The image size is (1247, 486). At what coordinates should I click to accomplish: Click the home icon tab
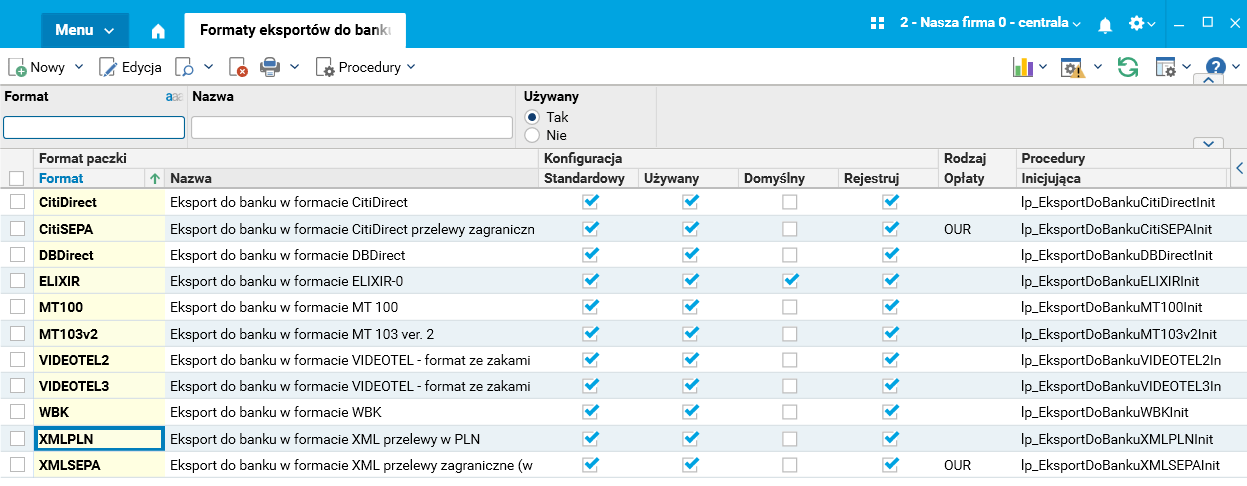click(158, 30)
